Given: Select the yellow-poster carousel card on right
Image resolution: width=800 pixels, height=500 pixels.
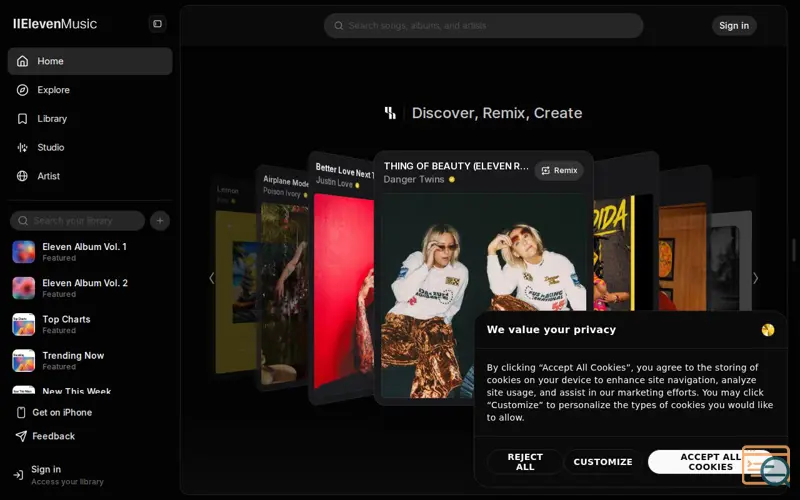Looking at the screenshot, I should pyautogui.click(x=626, y=232).
